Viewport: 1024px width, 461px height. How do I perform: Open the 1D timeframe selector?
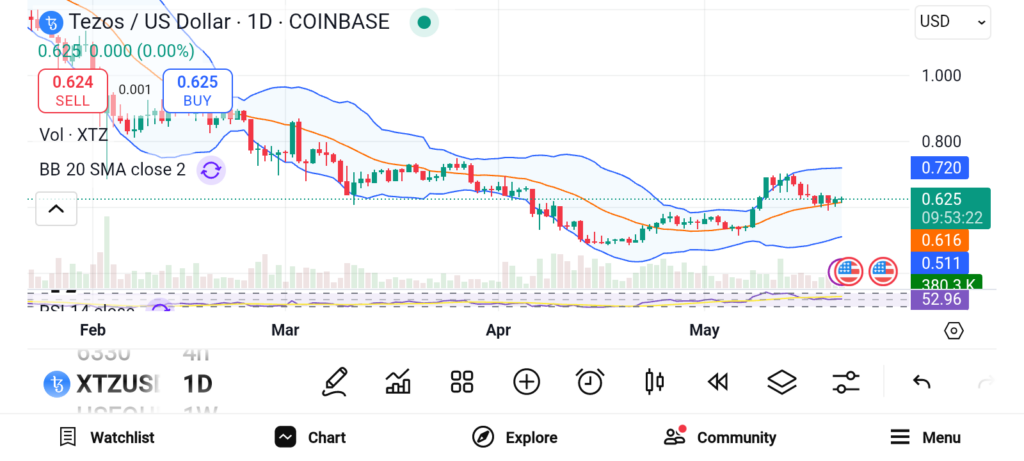click(x=197, y=384)
